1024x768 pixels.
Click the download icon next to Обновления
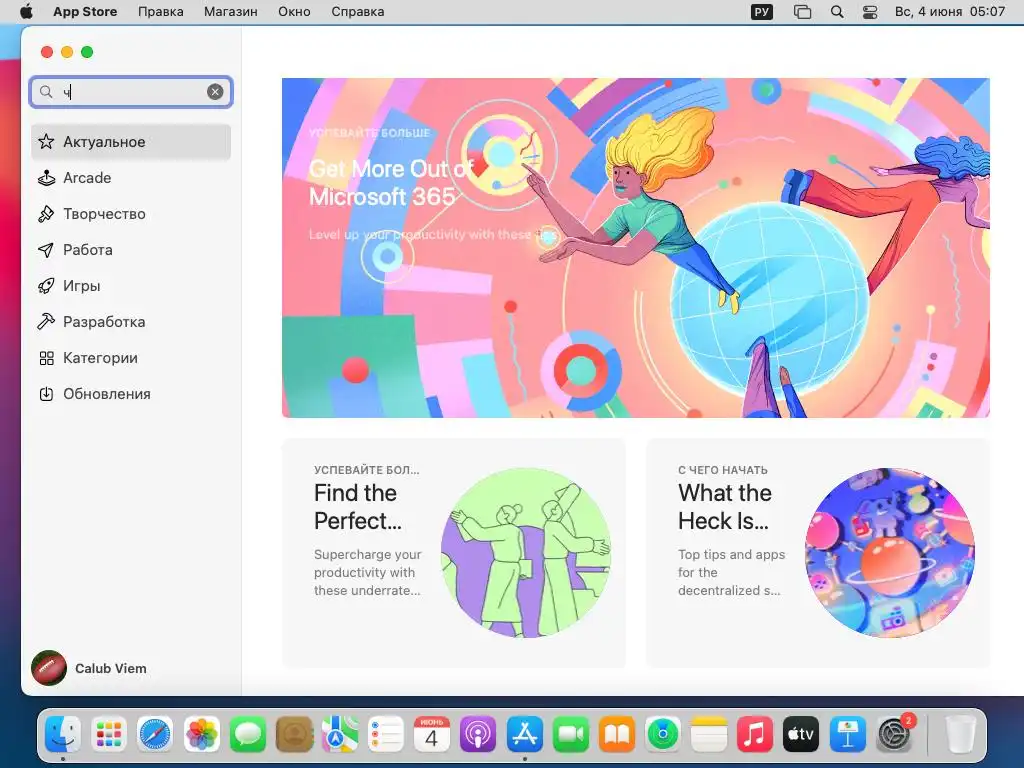[x=46, y=394]
